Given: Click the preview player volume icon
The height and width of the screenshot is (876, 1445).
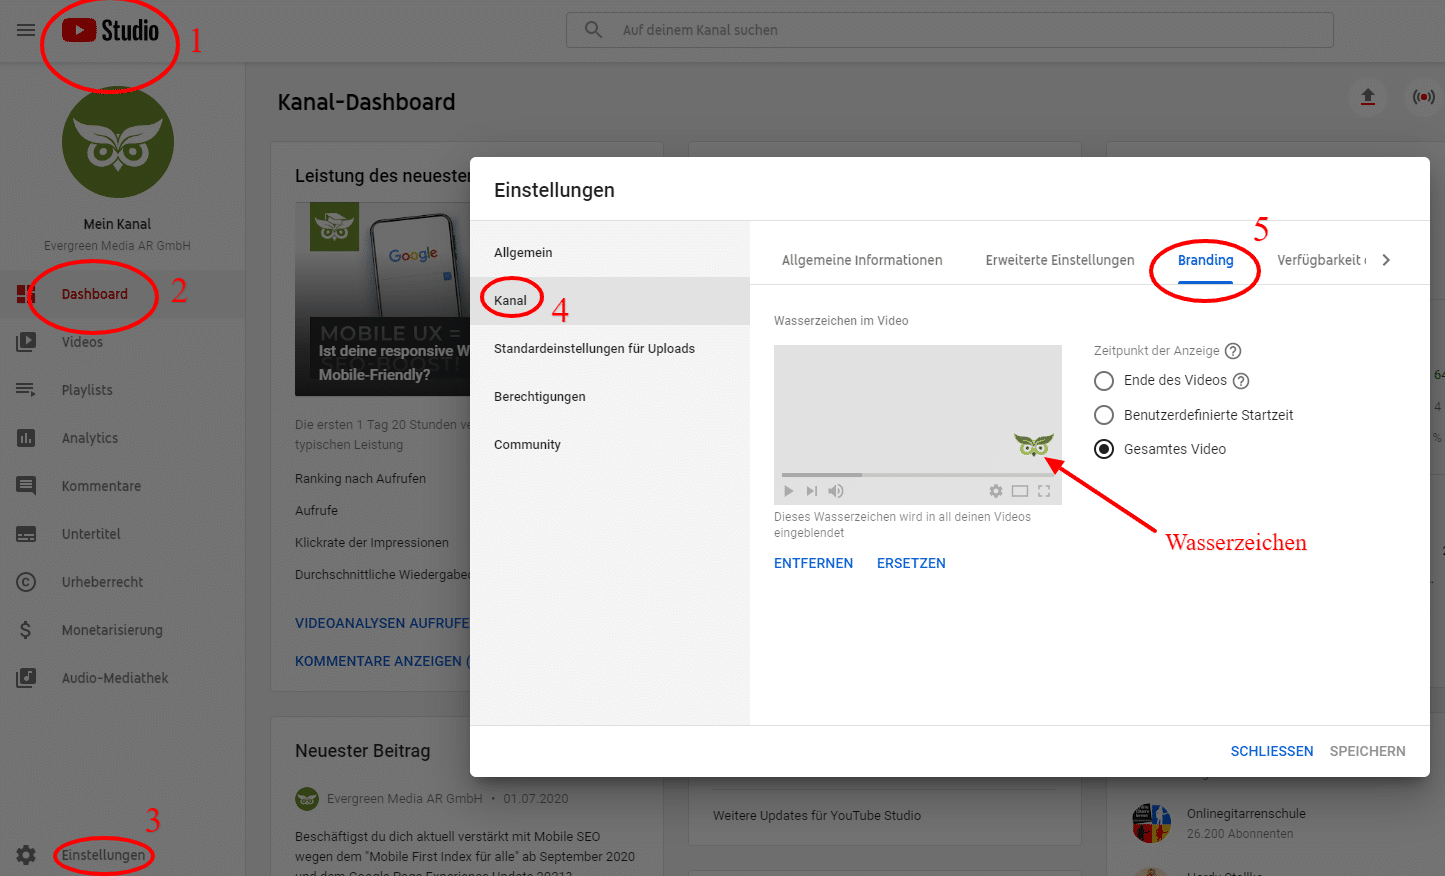Looking at the screenshot, I should pos(836,491).
